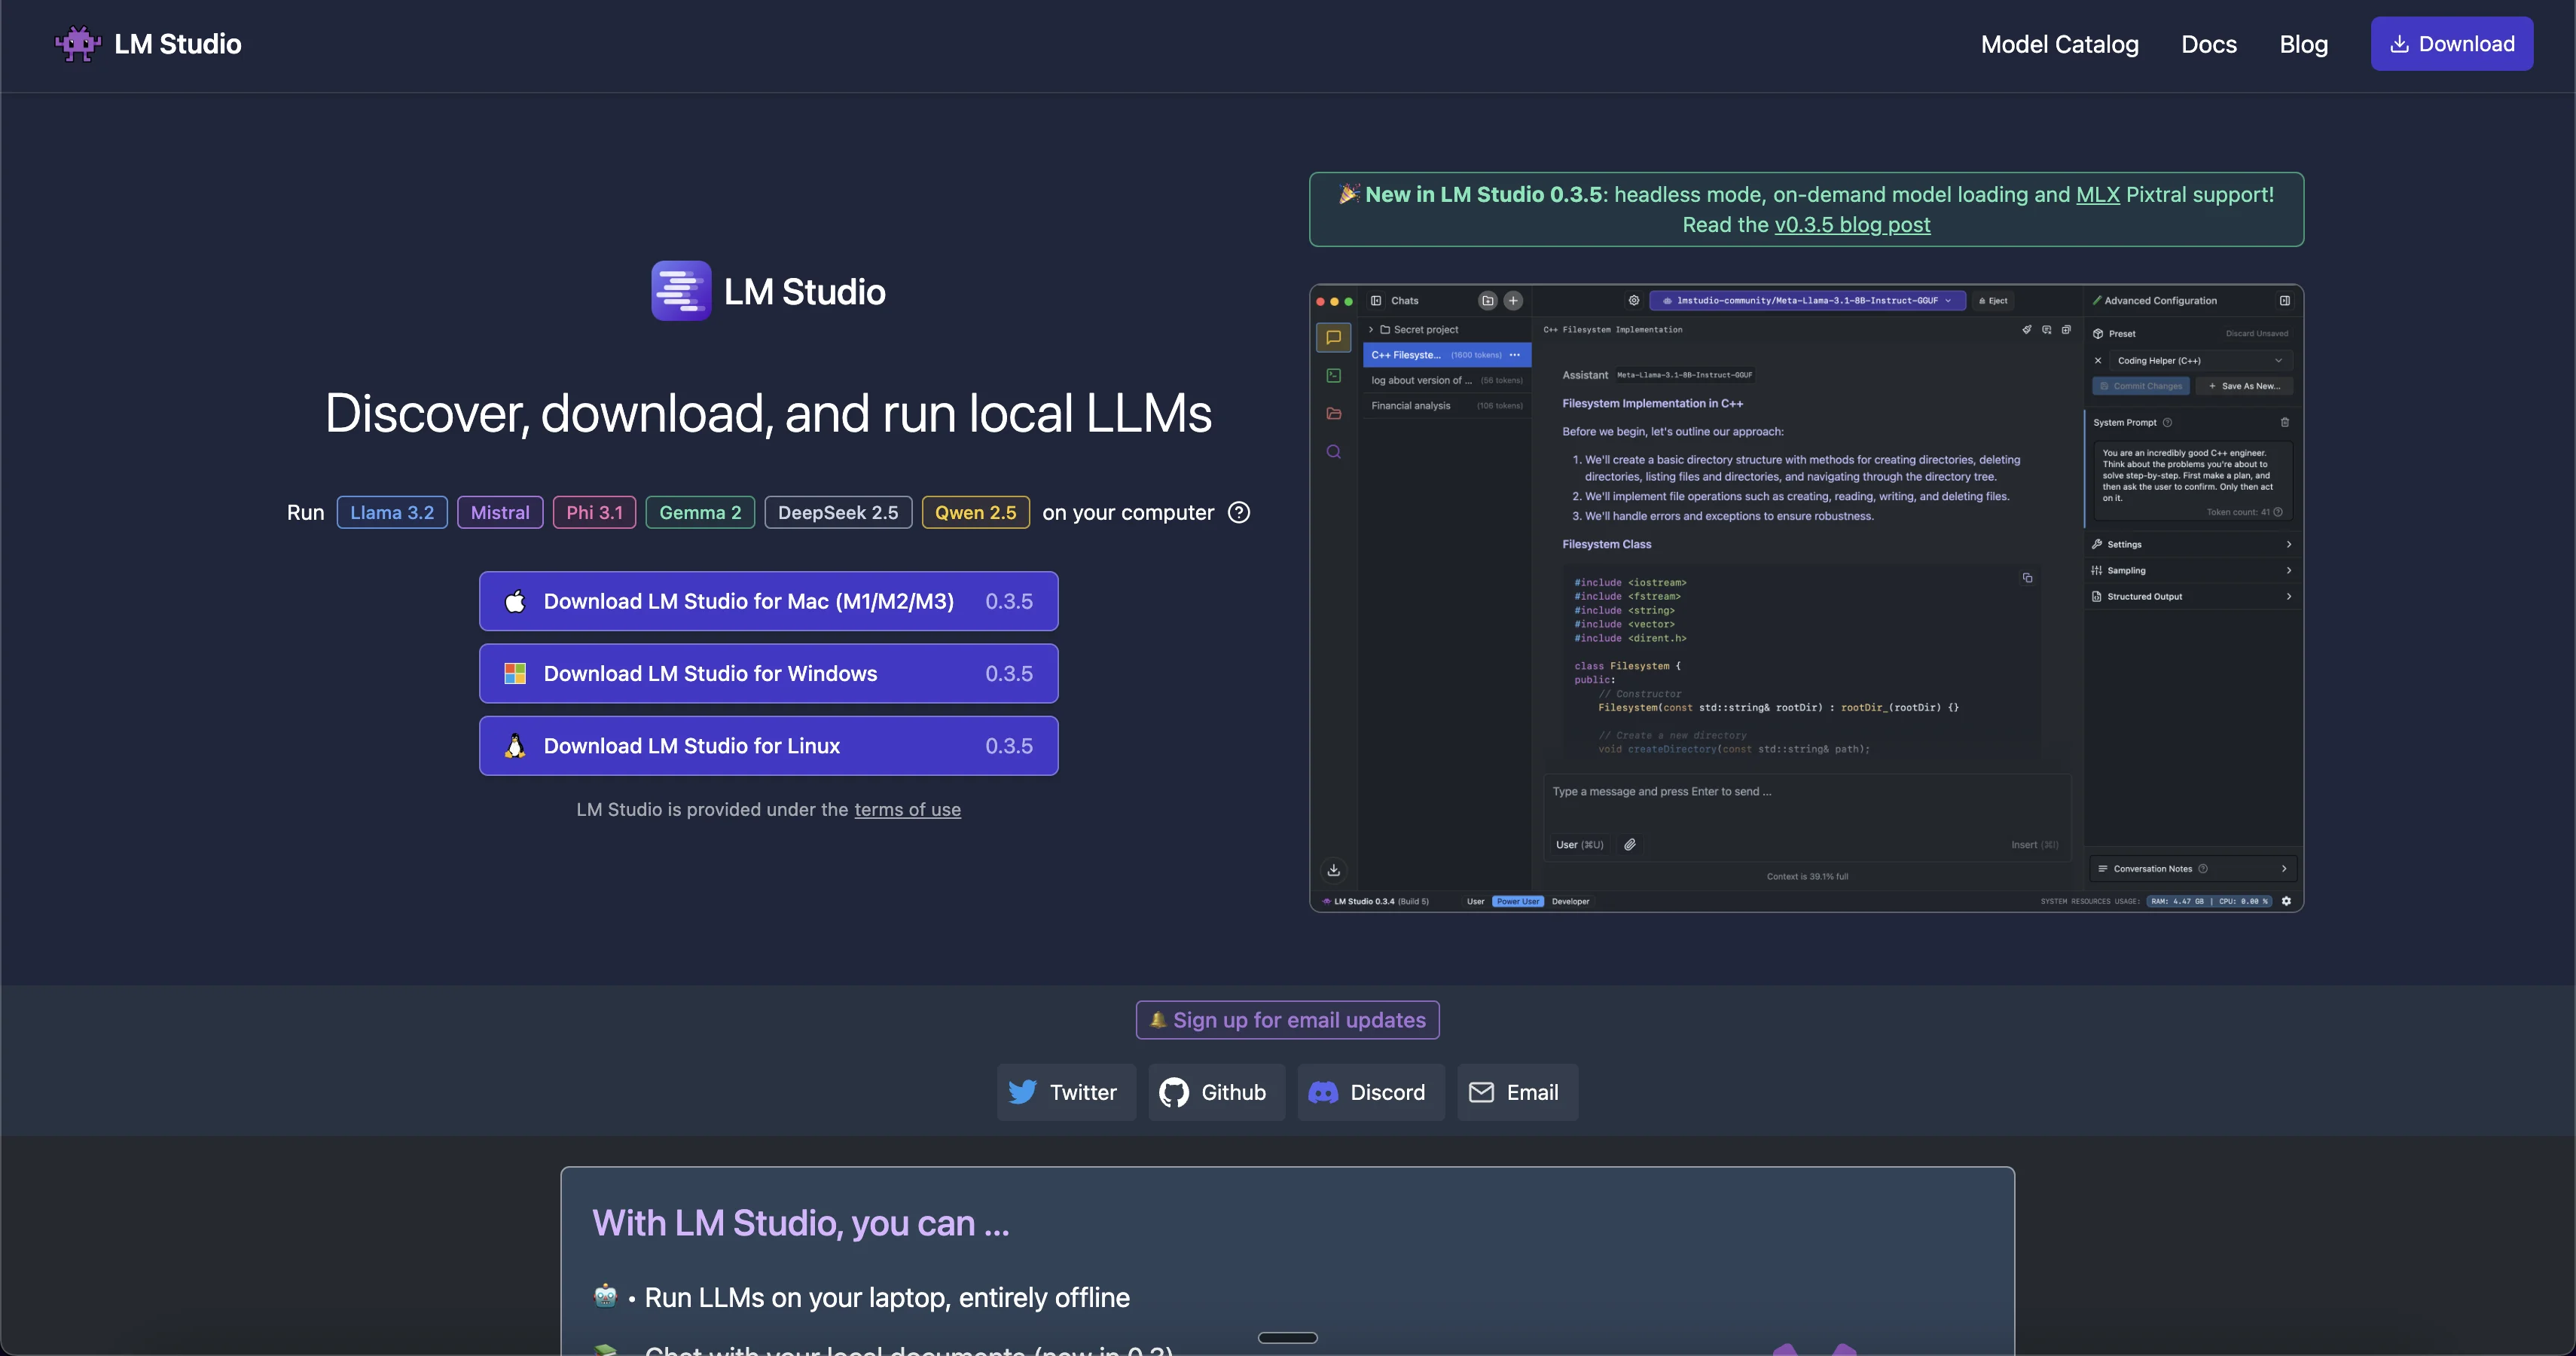Screen dimensions: 2576x1356
Task: Open the Model Catalog menu item
Action: (x=2059, y=44)
